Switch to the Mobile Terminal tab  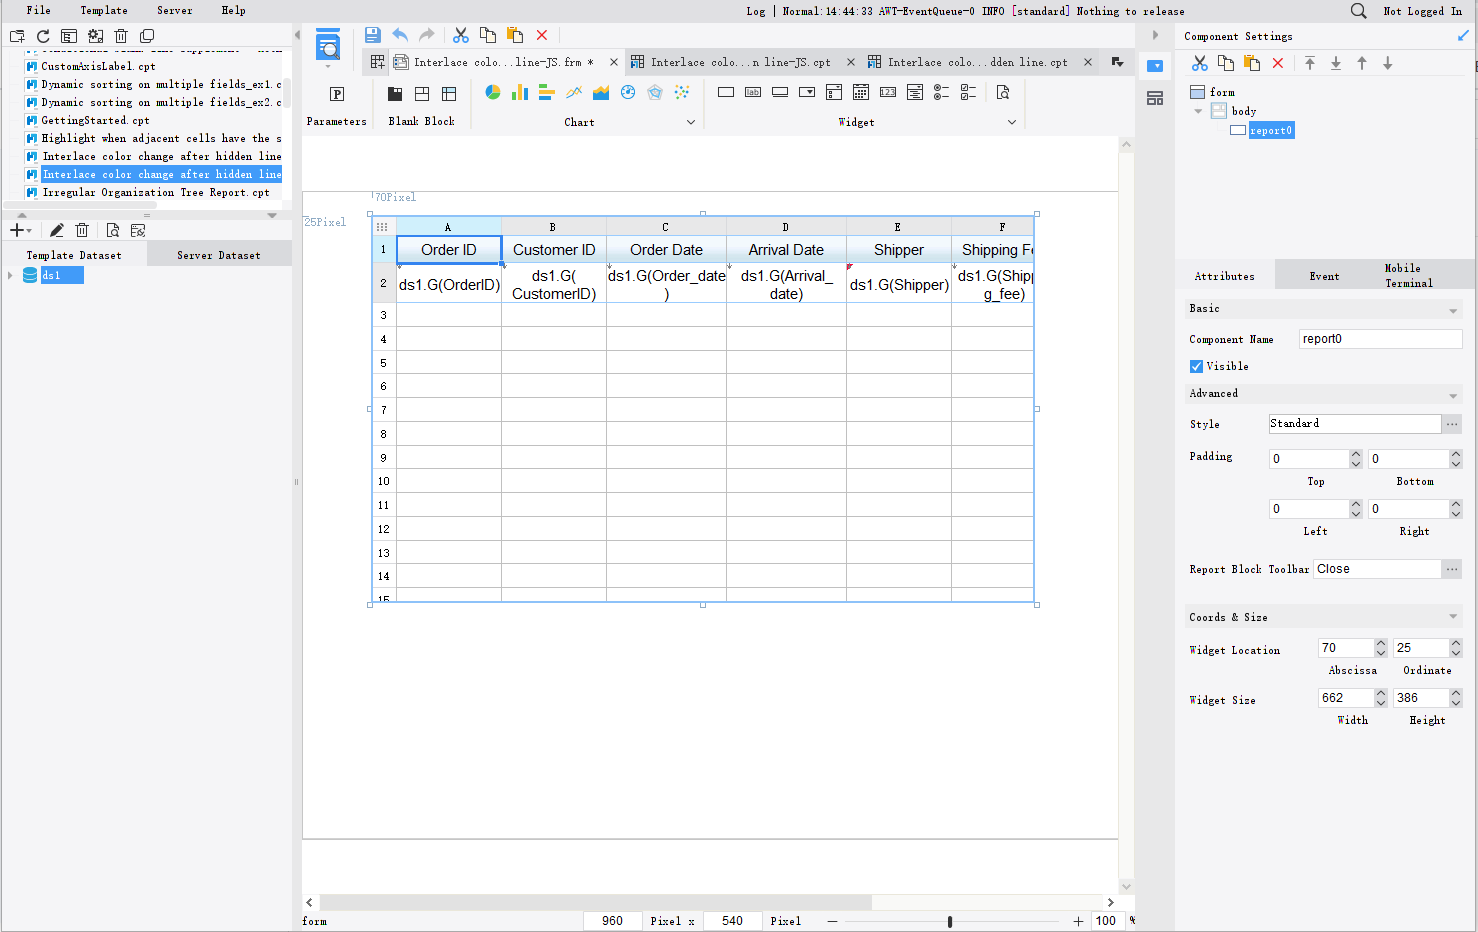coord(1408,276)
